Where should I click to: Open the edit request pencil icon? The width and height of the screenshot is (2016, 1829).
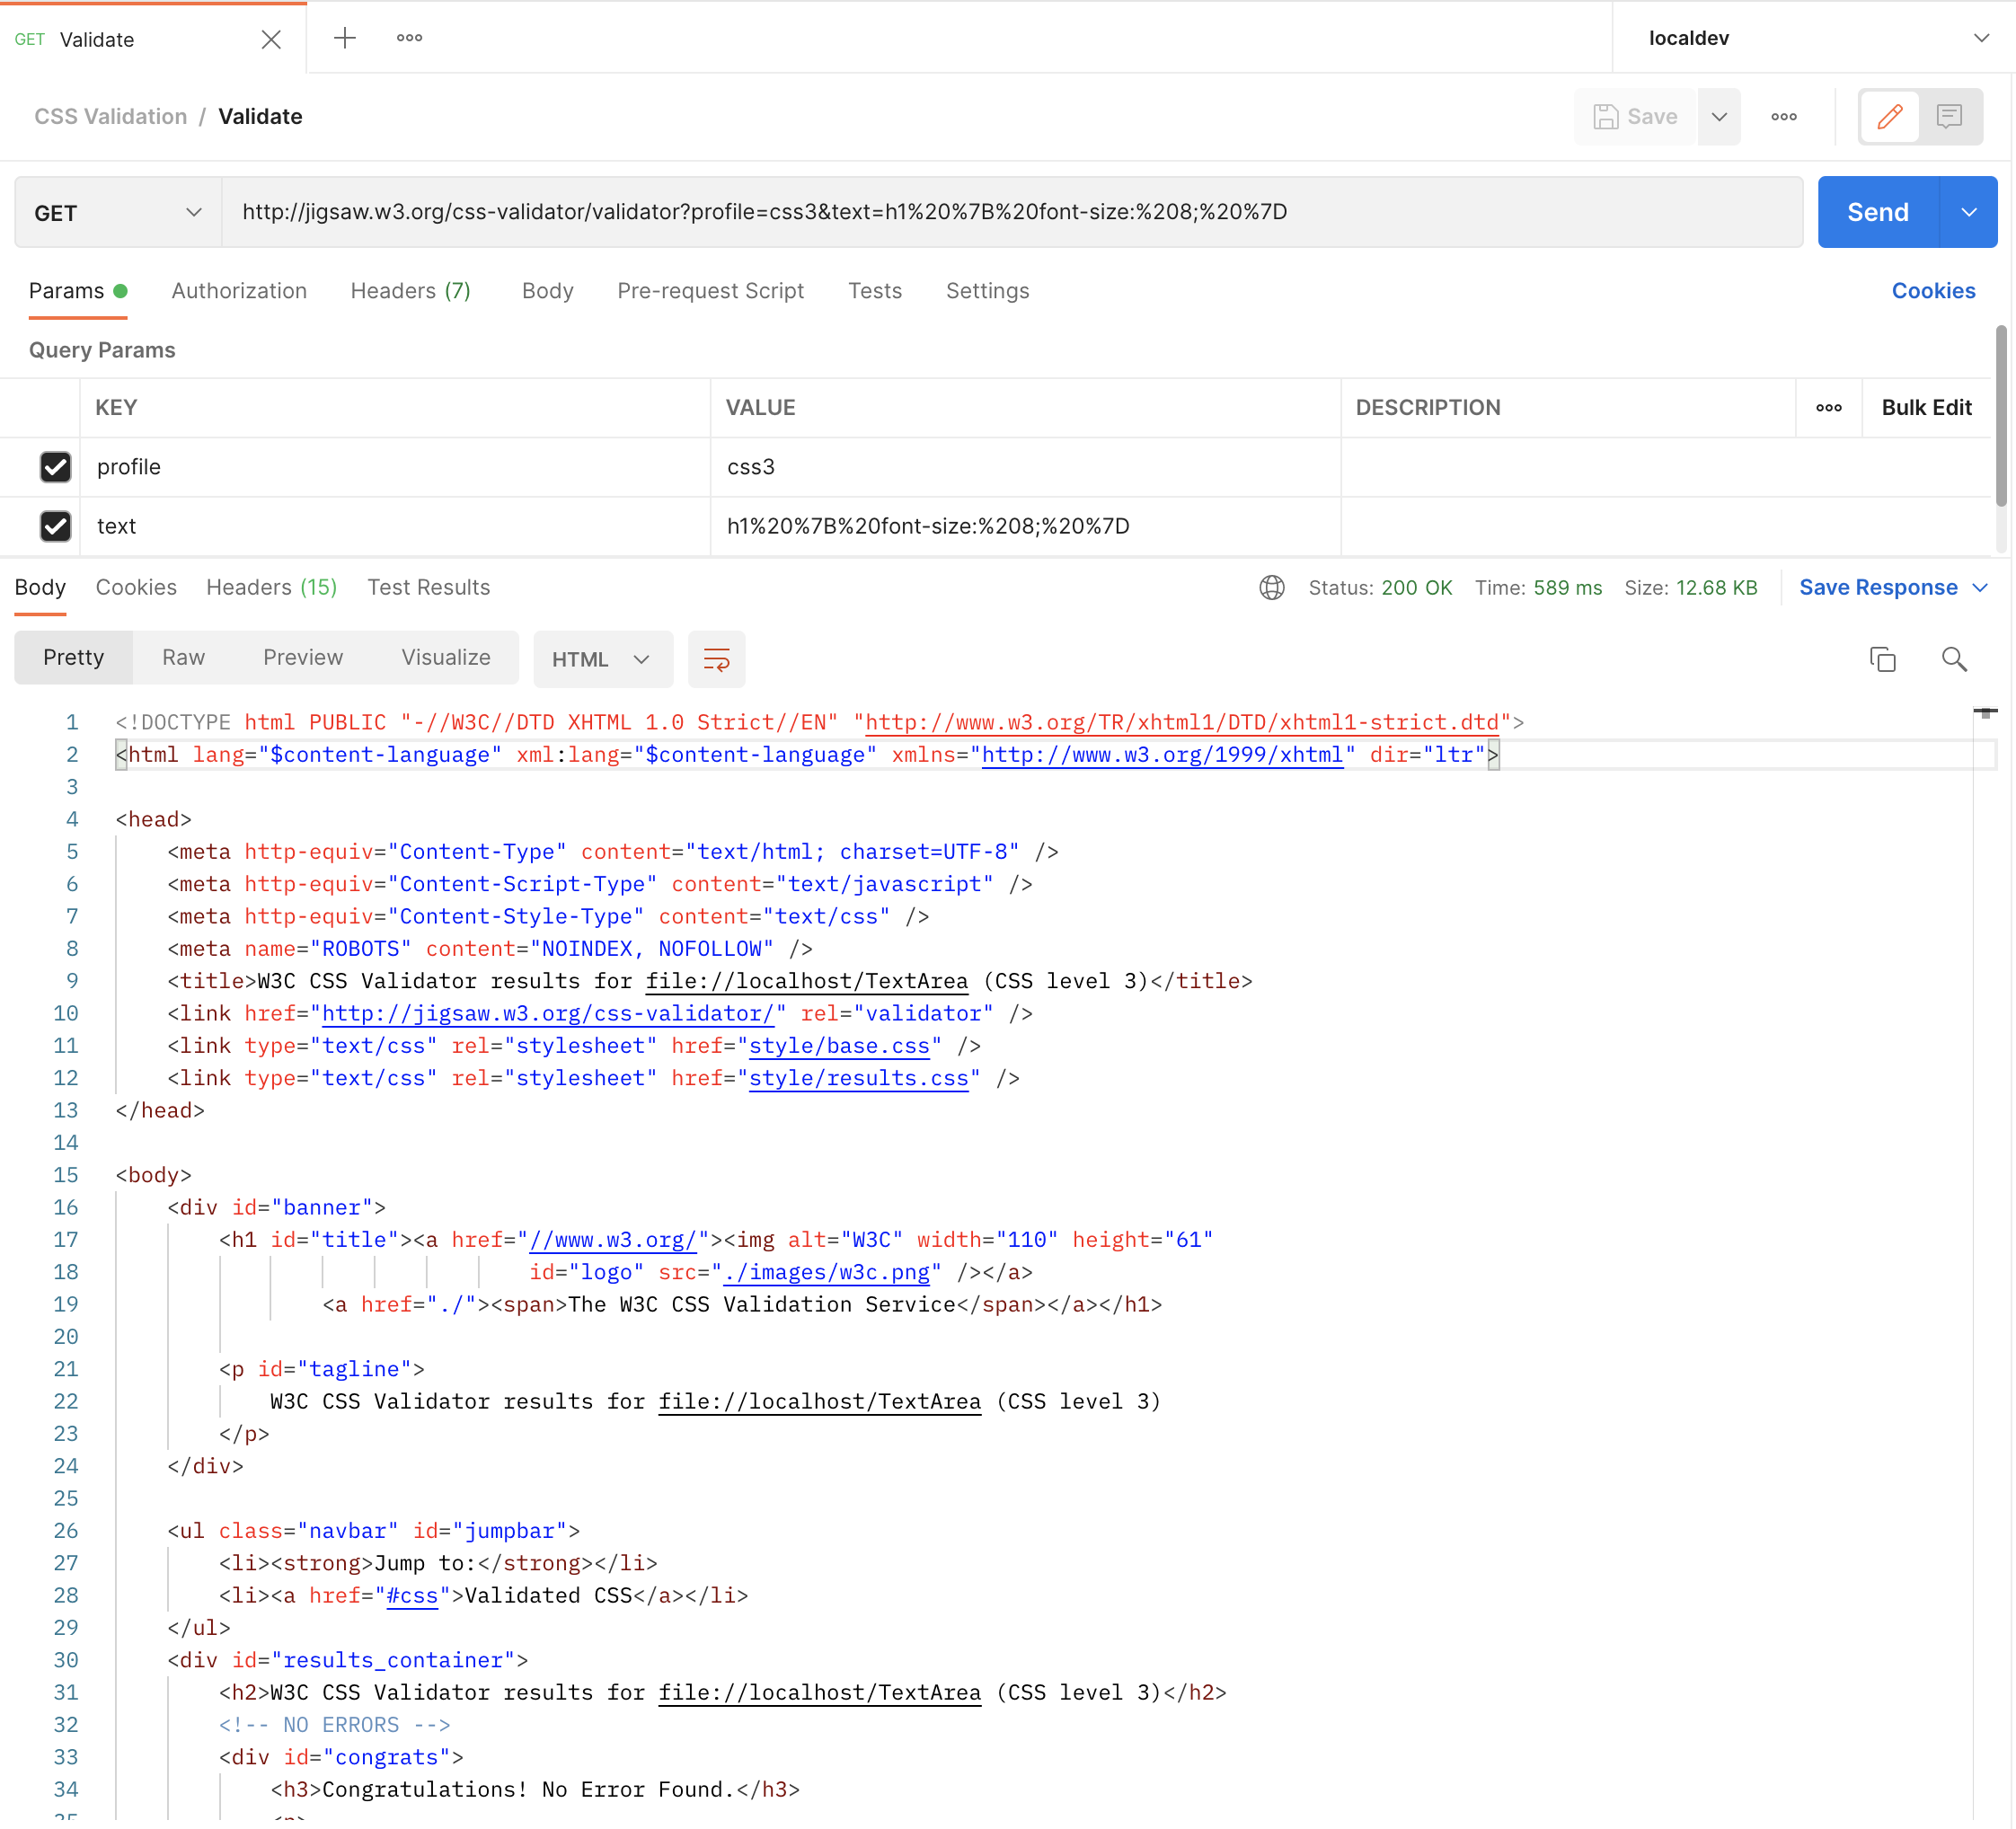1890,117
